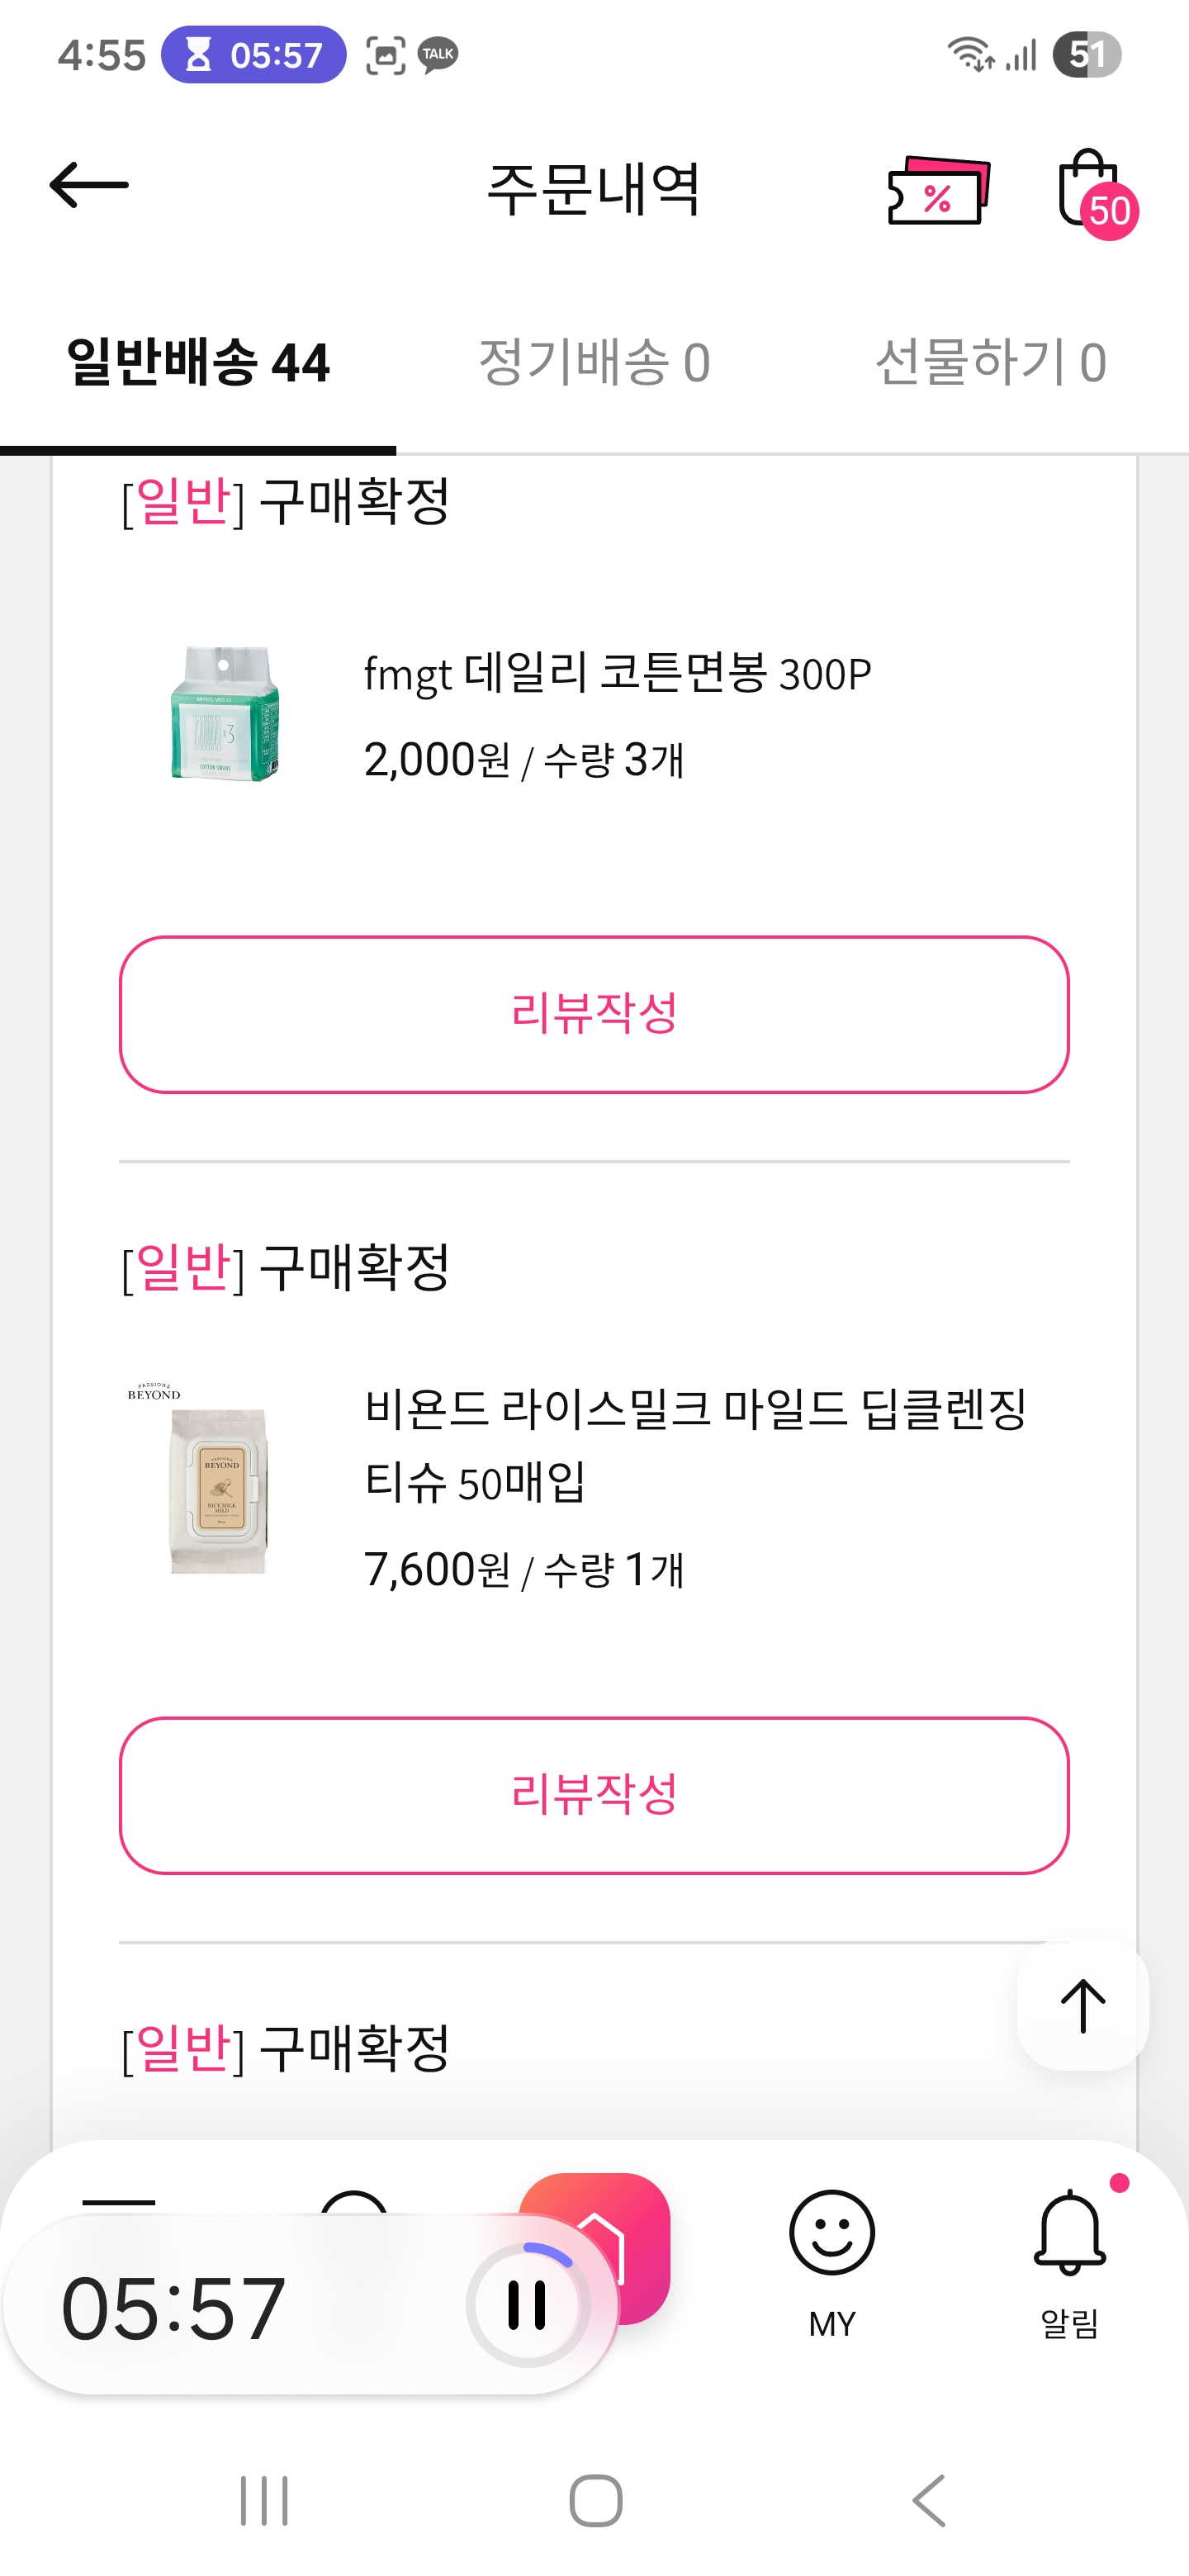This screenshot has width=1189, height=2576.
Task: Switch to the 정기배송 0 tab
Action: (594, 362)
